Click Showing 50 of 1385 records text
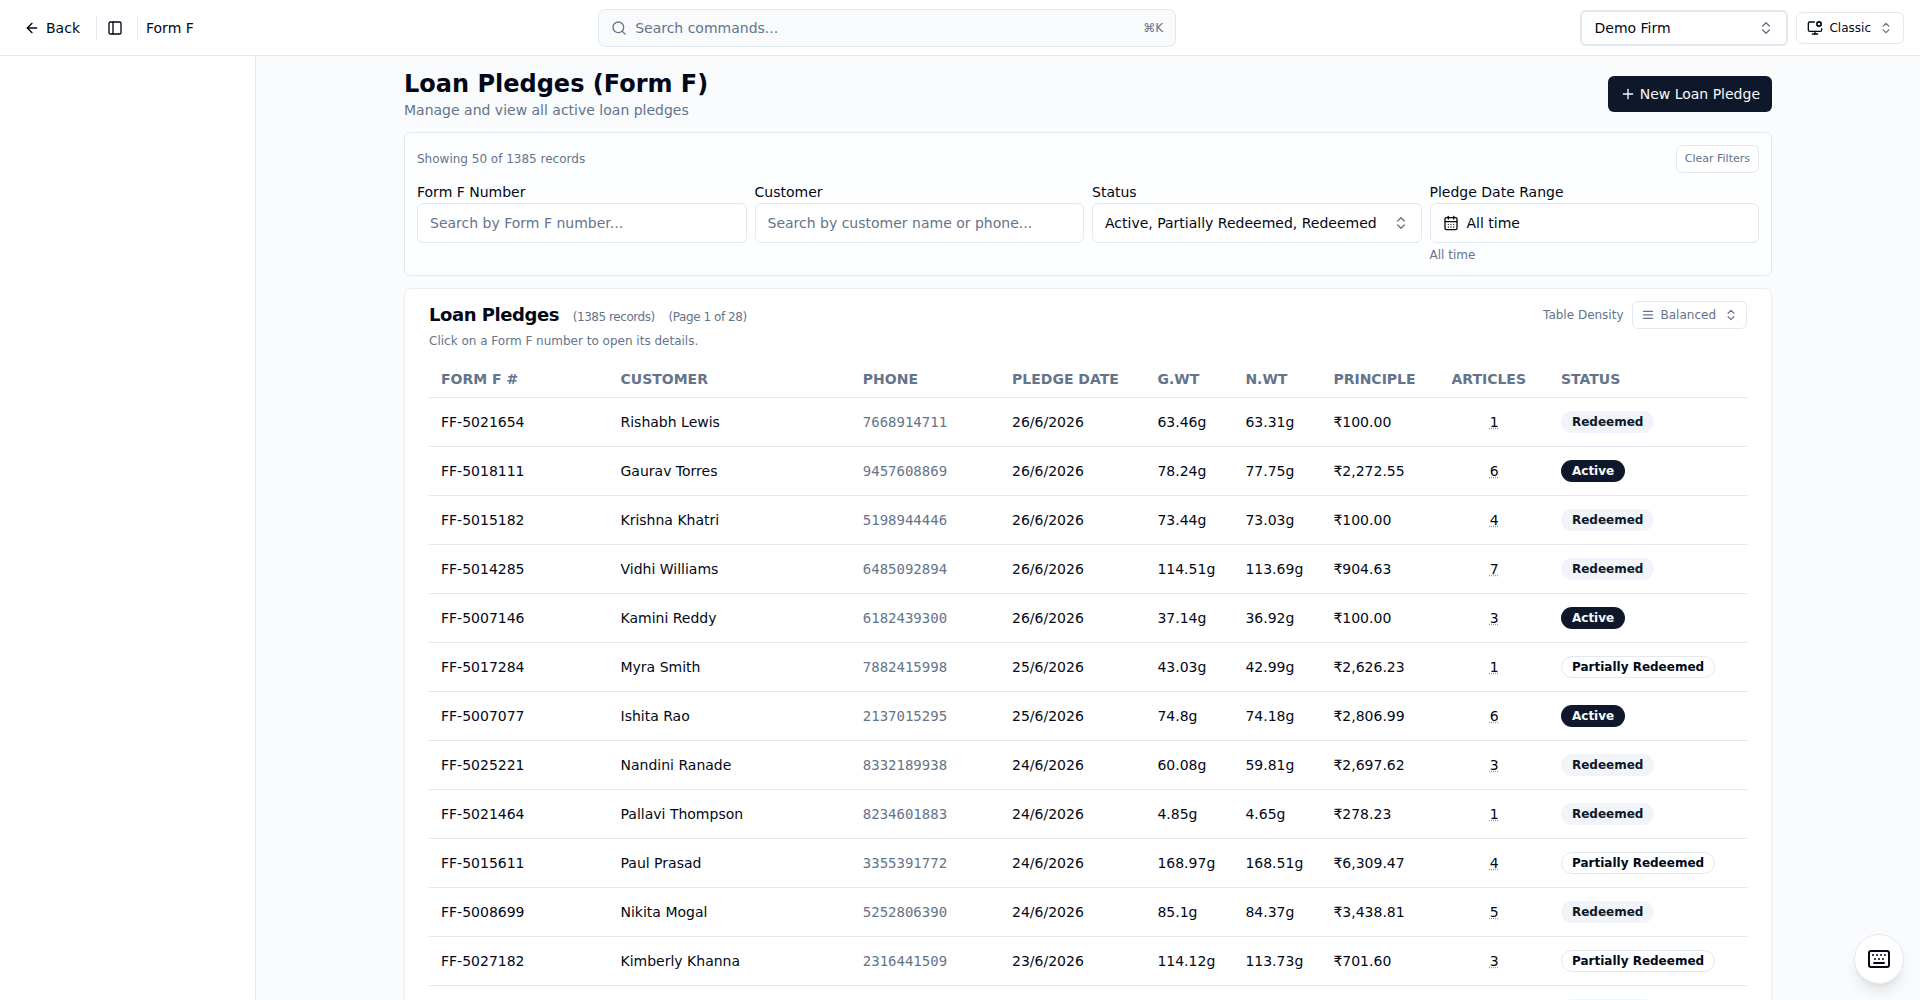 501,159
